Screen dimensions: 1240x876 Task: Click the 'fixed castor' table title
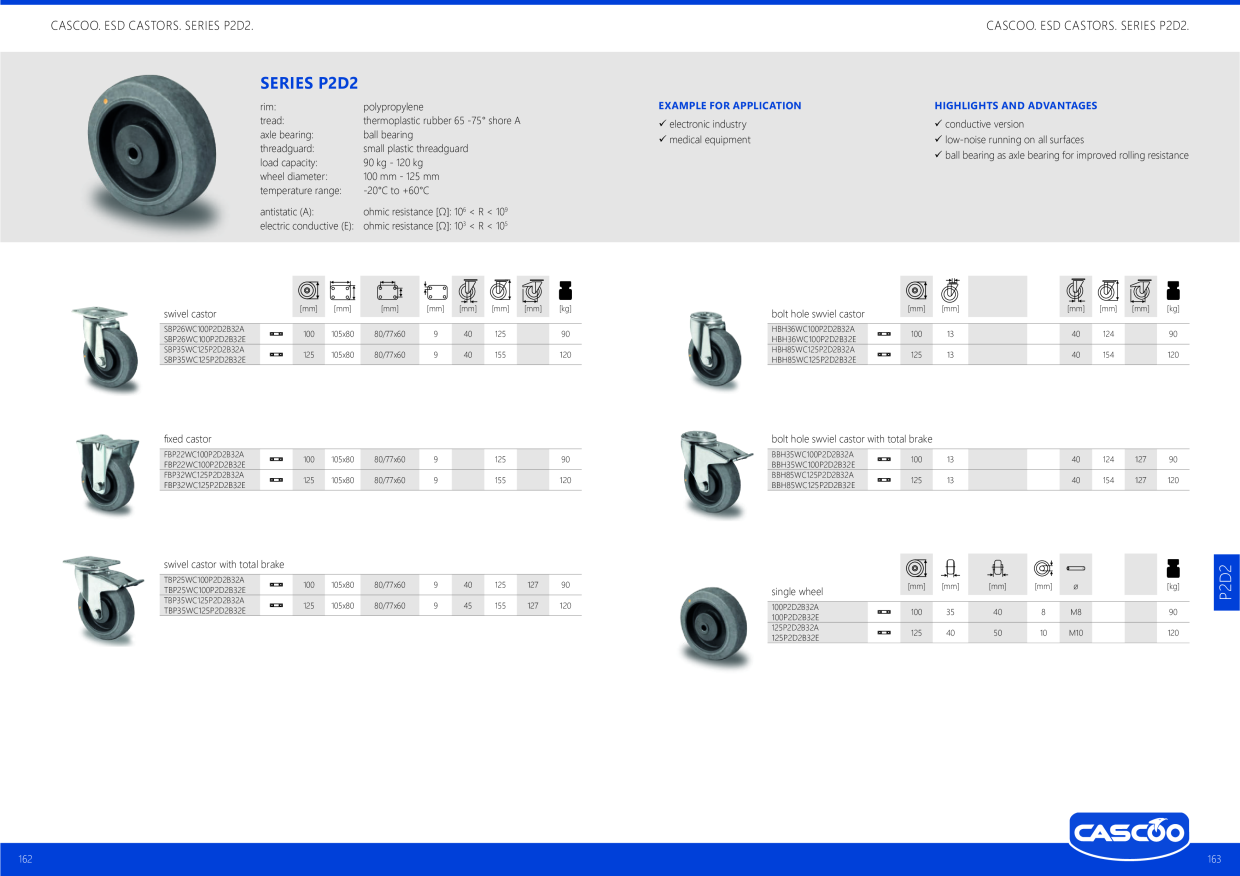coord(188,439)
